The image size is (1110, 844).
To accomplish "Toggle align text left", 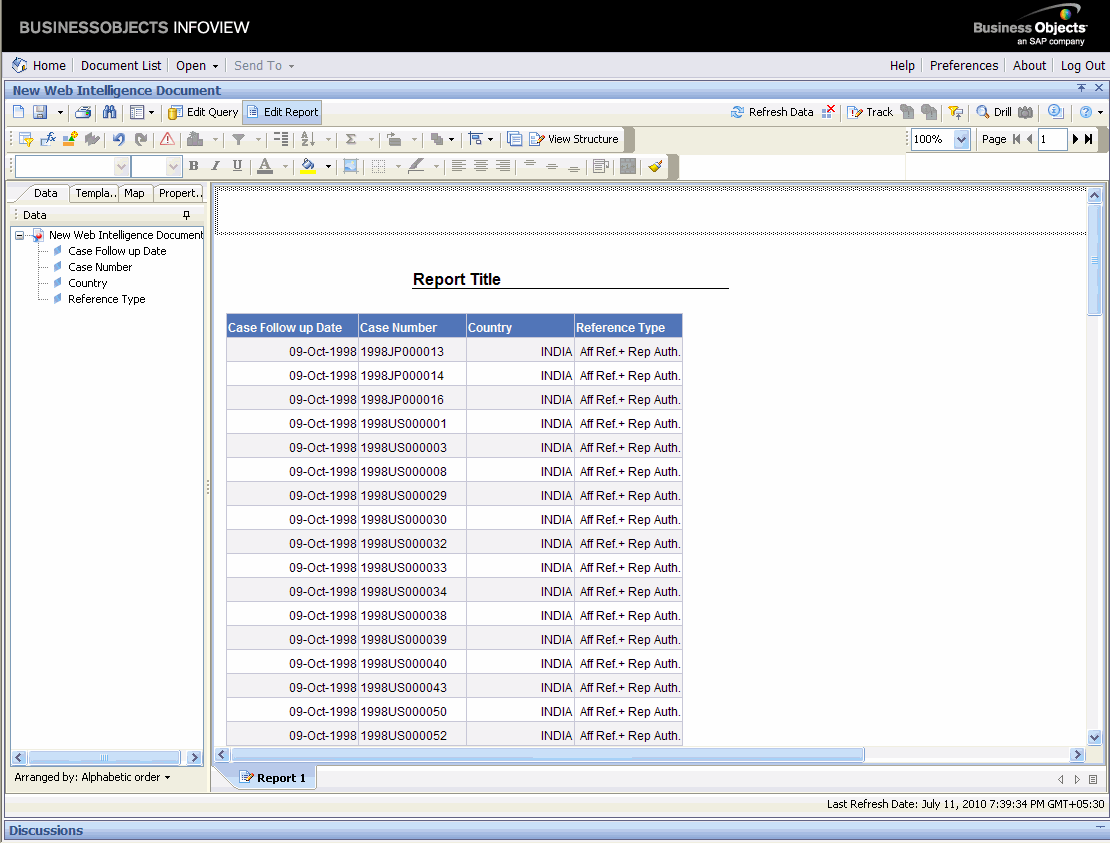I will point(459,166).
